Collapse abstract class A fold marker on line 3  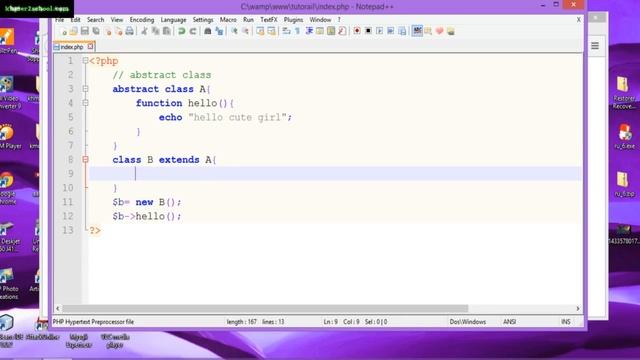[x=85, y=89]
